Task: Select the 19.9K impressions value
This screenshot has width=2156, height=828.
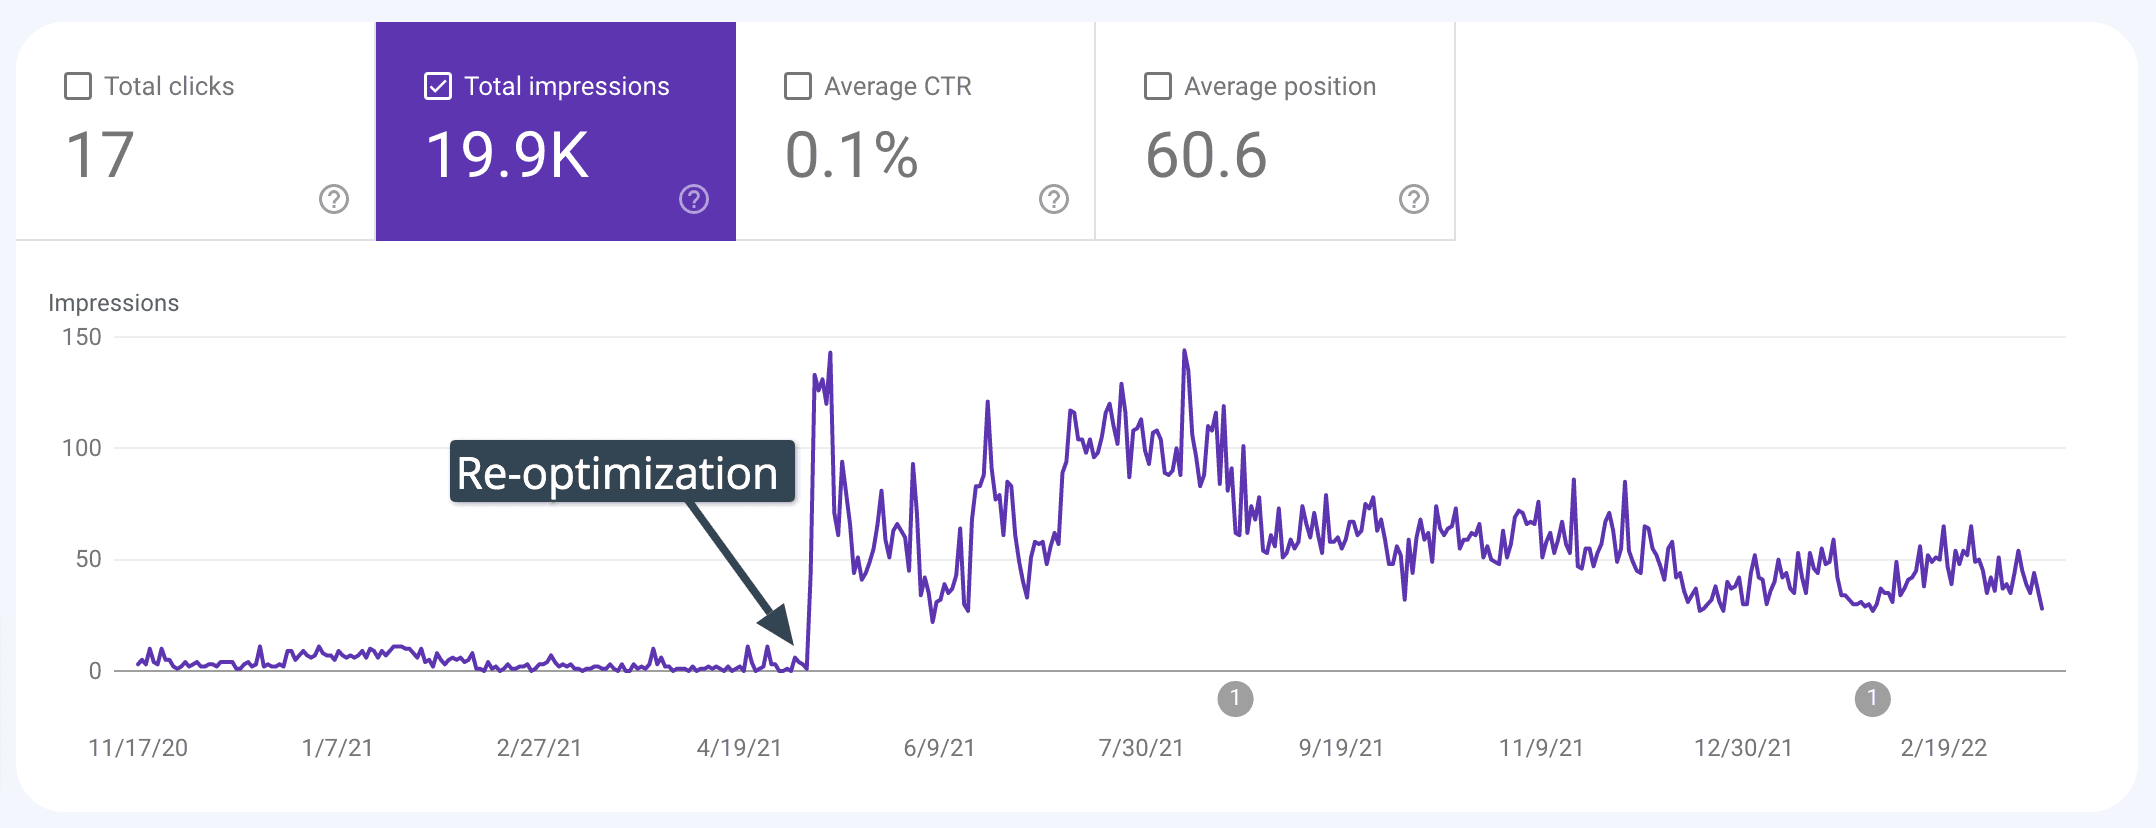Action: pos(507,156)
